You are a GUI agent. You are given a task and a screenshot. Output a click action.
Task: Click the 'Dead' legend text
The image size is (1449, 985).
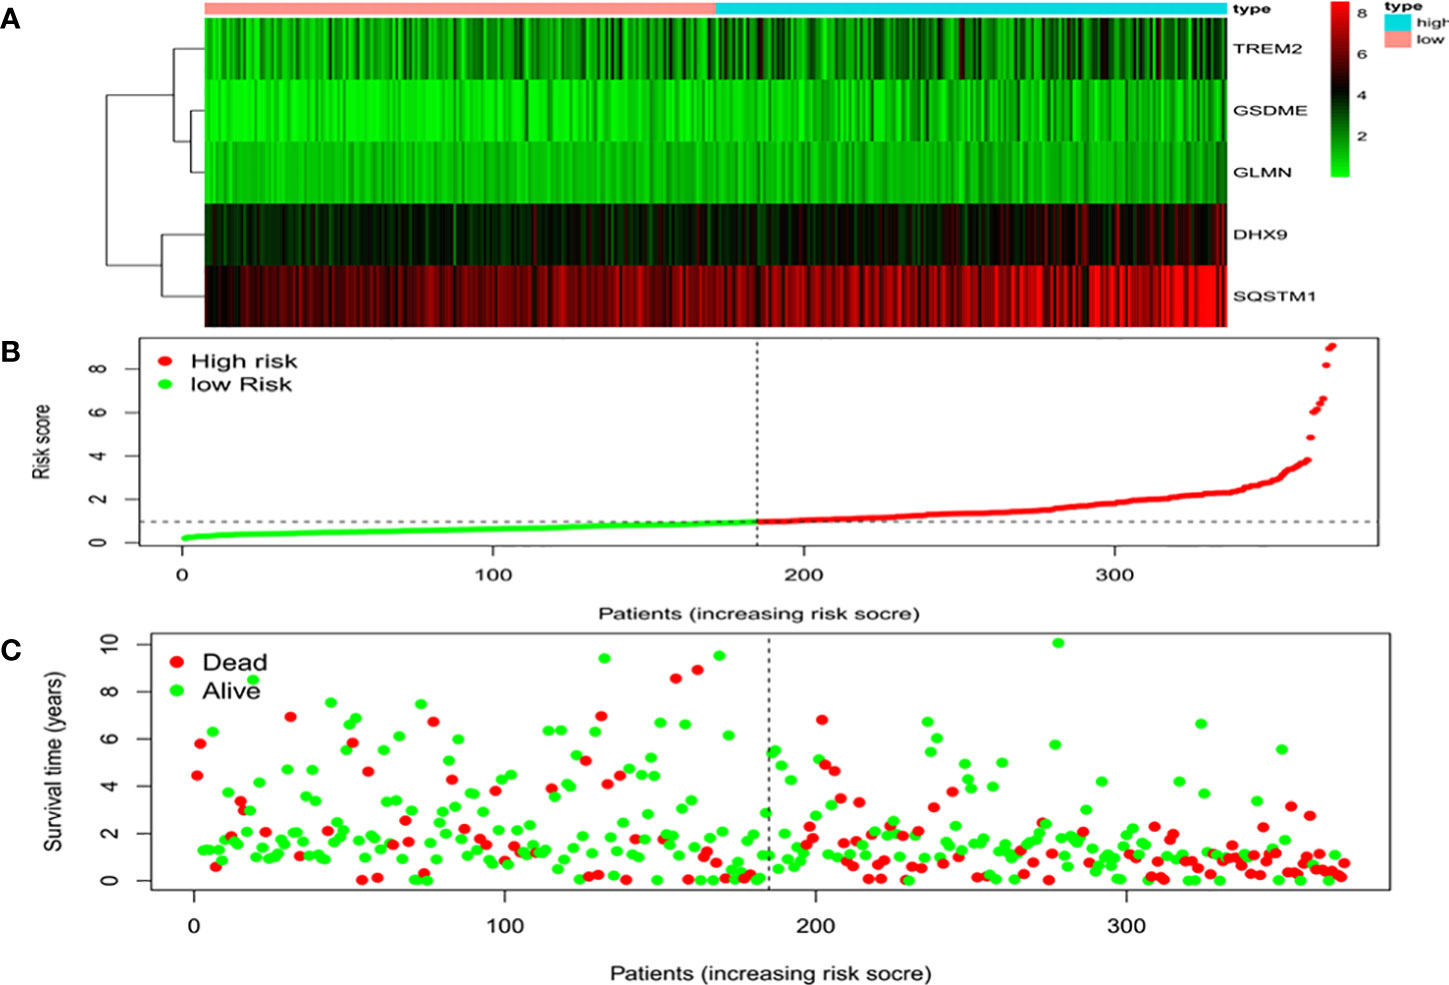(x=235, y=662)
